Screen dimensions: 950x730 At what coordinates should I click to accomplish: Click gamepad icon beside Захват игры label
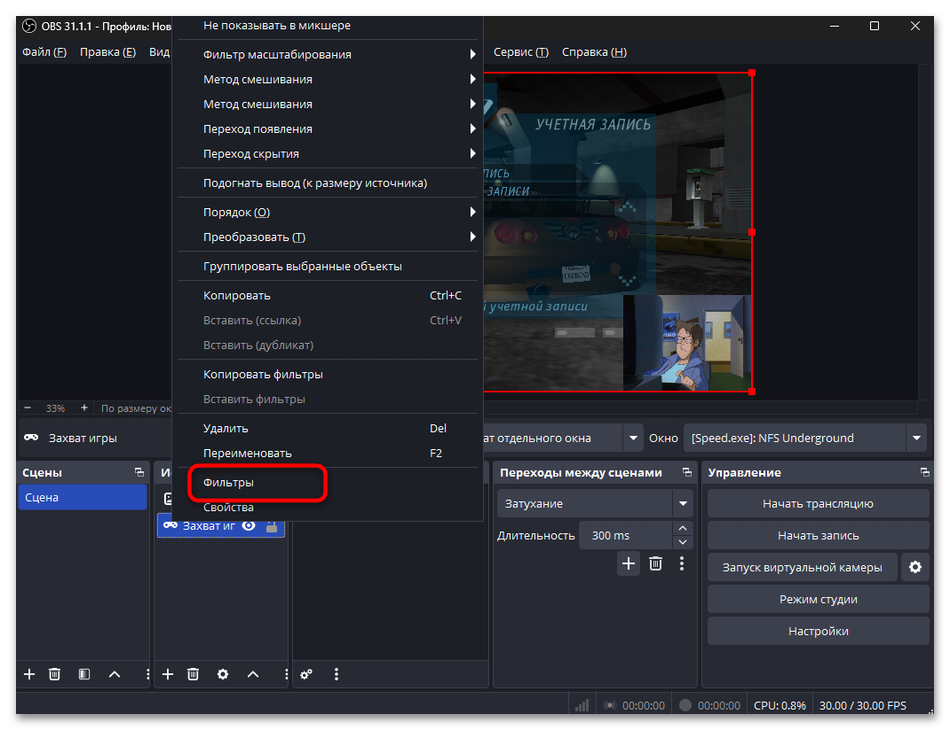[x=32, y=438]
